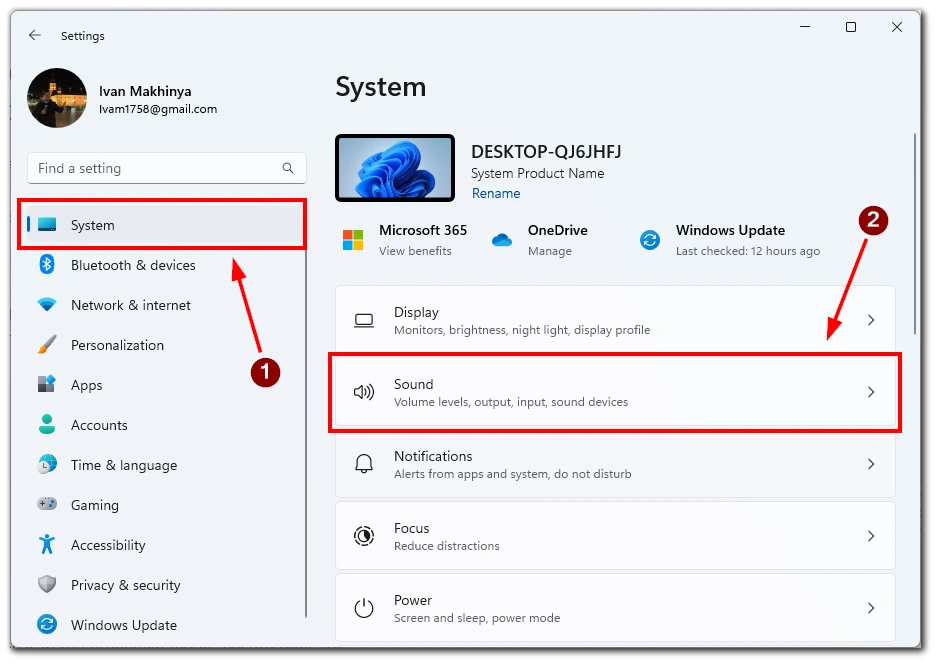Screen dimensions: 939x666
Task: Click the Power button icon
Action: 364,608
